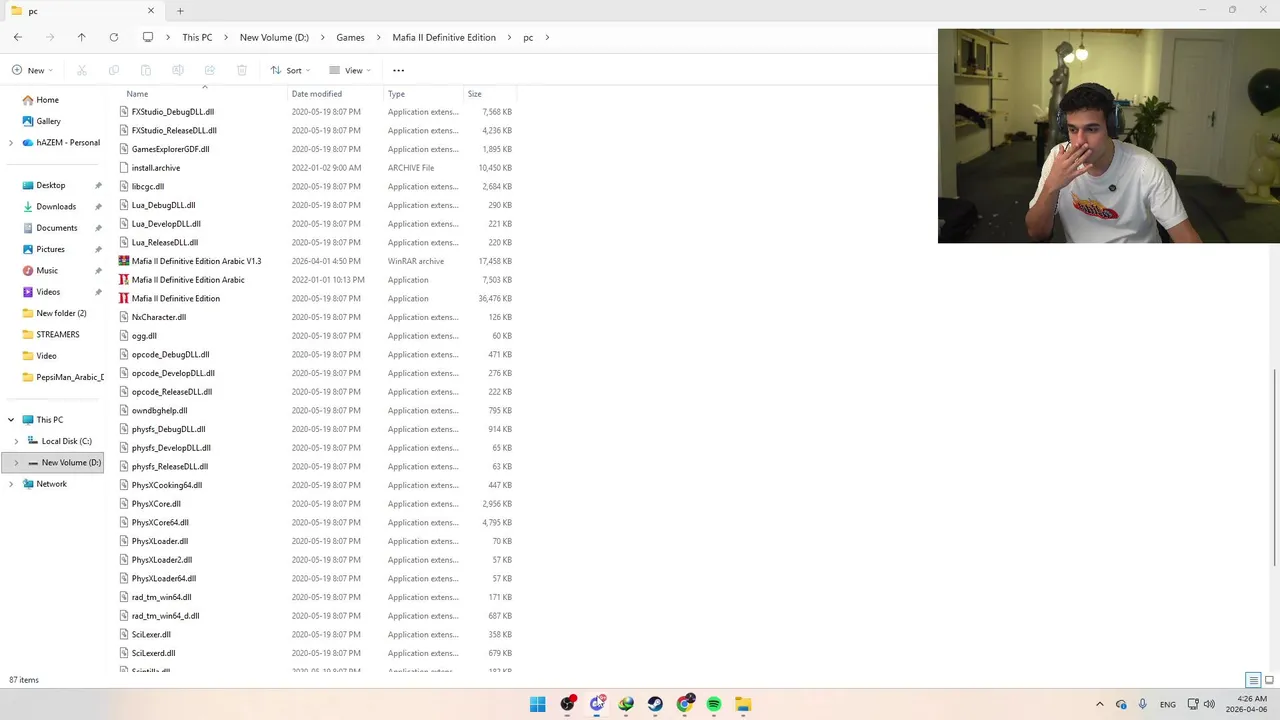Sort files by the Size column
This screenshot has width=1280, height=720.
click(x=474, y=94)
